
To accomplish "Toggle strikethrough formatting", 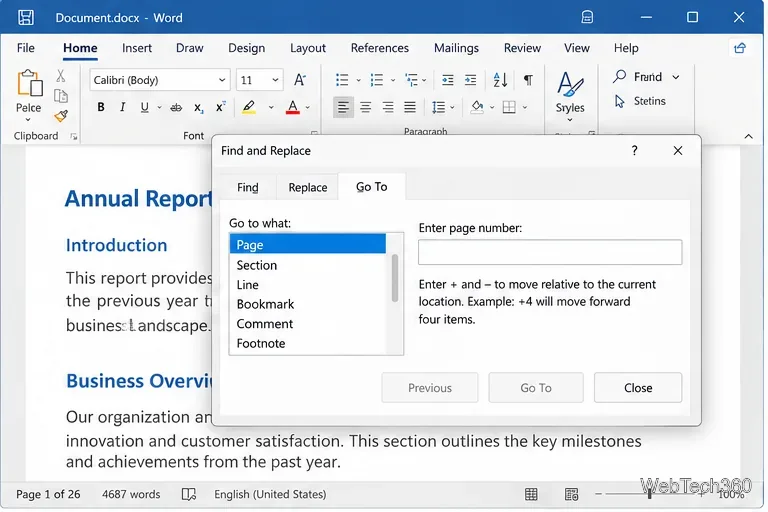I will (x=176, y=107).
